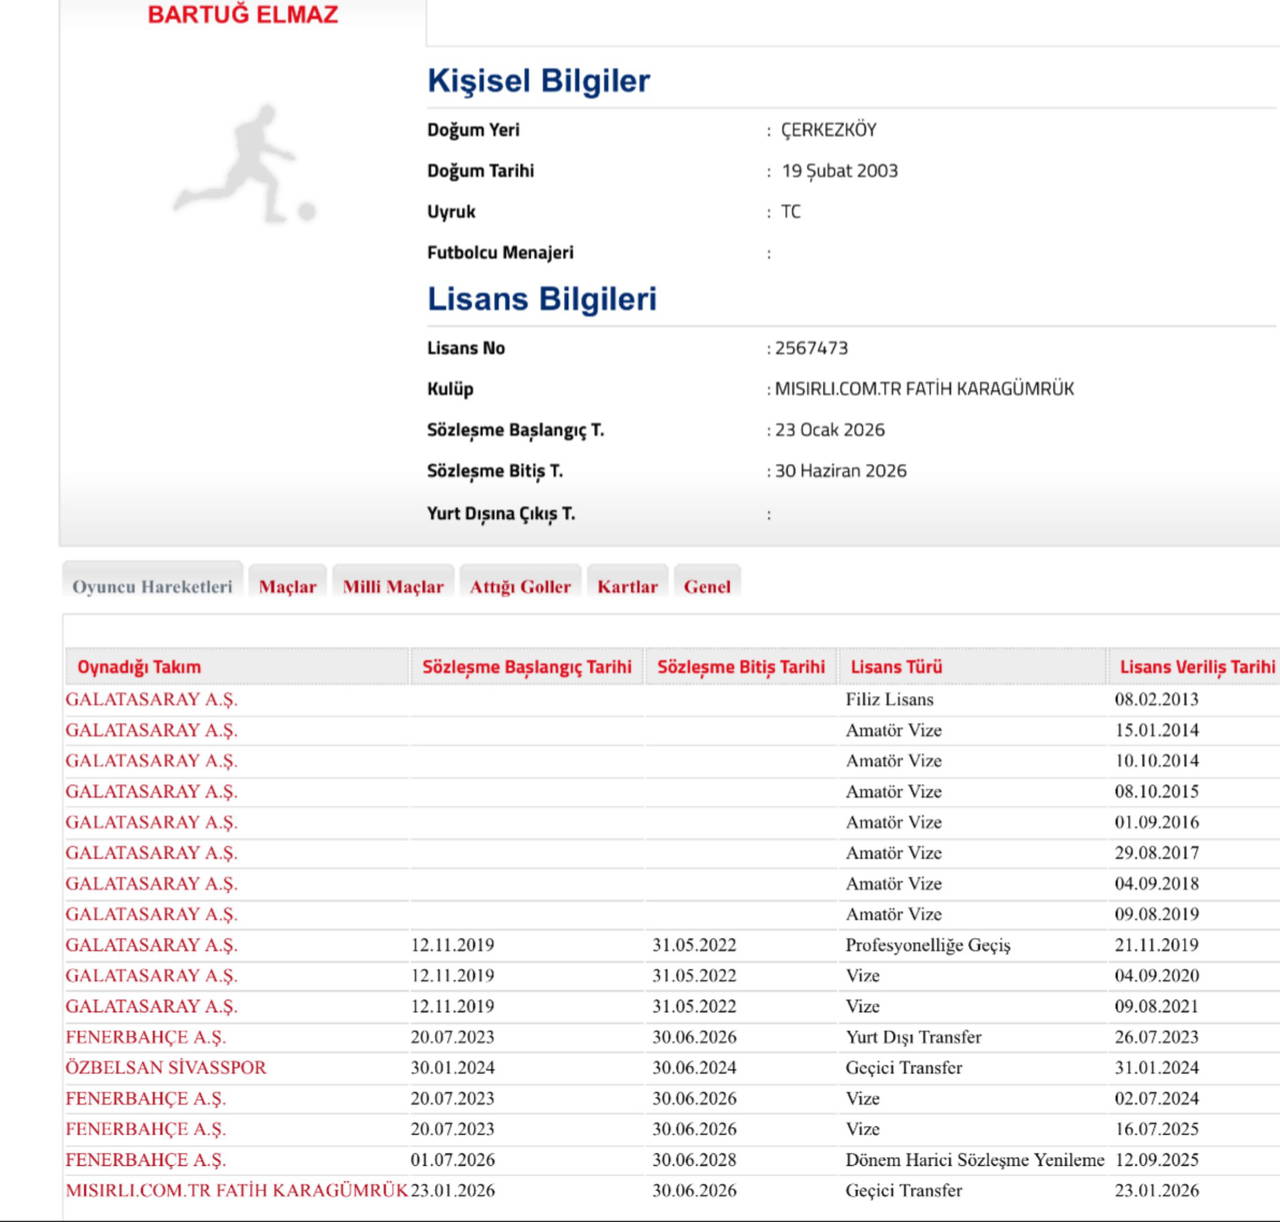Click Fenerbahçe link in Dönem Harici Sözleşme Yenileme row
This screenshot has width=1280, height=1222.
[146, 1160]
